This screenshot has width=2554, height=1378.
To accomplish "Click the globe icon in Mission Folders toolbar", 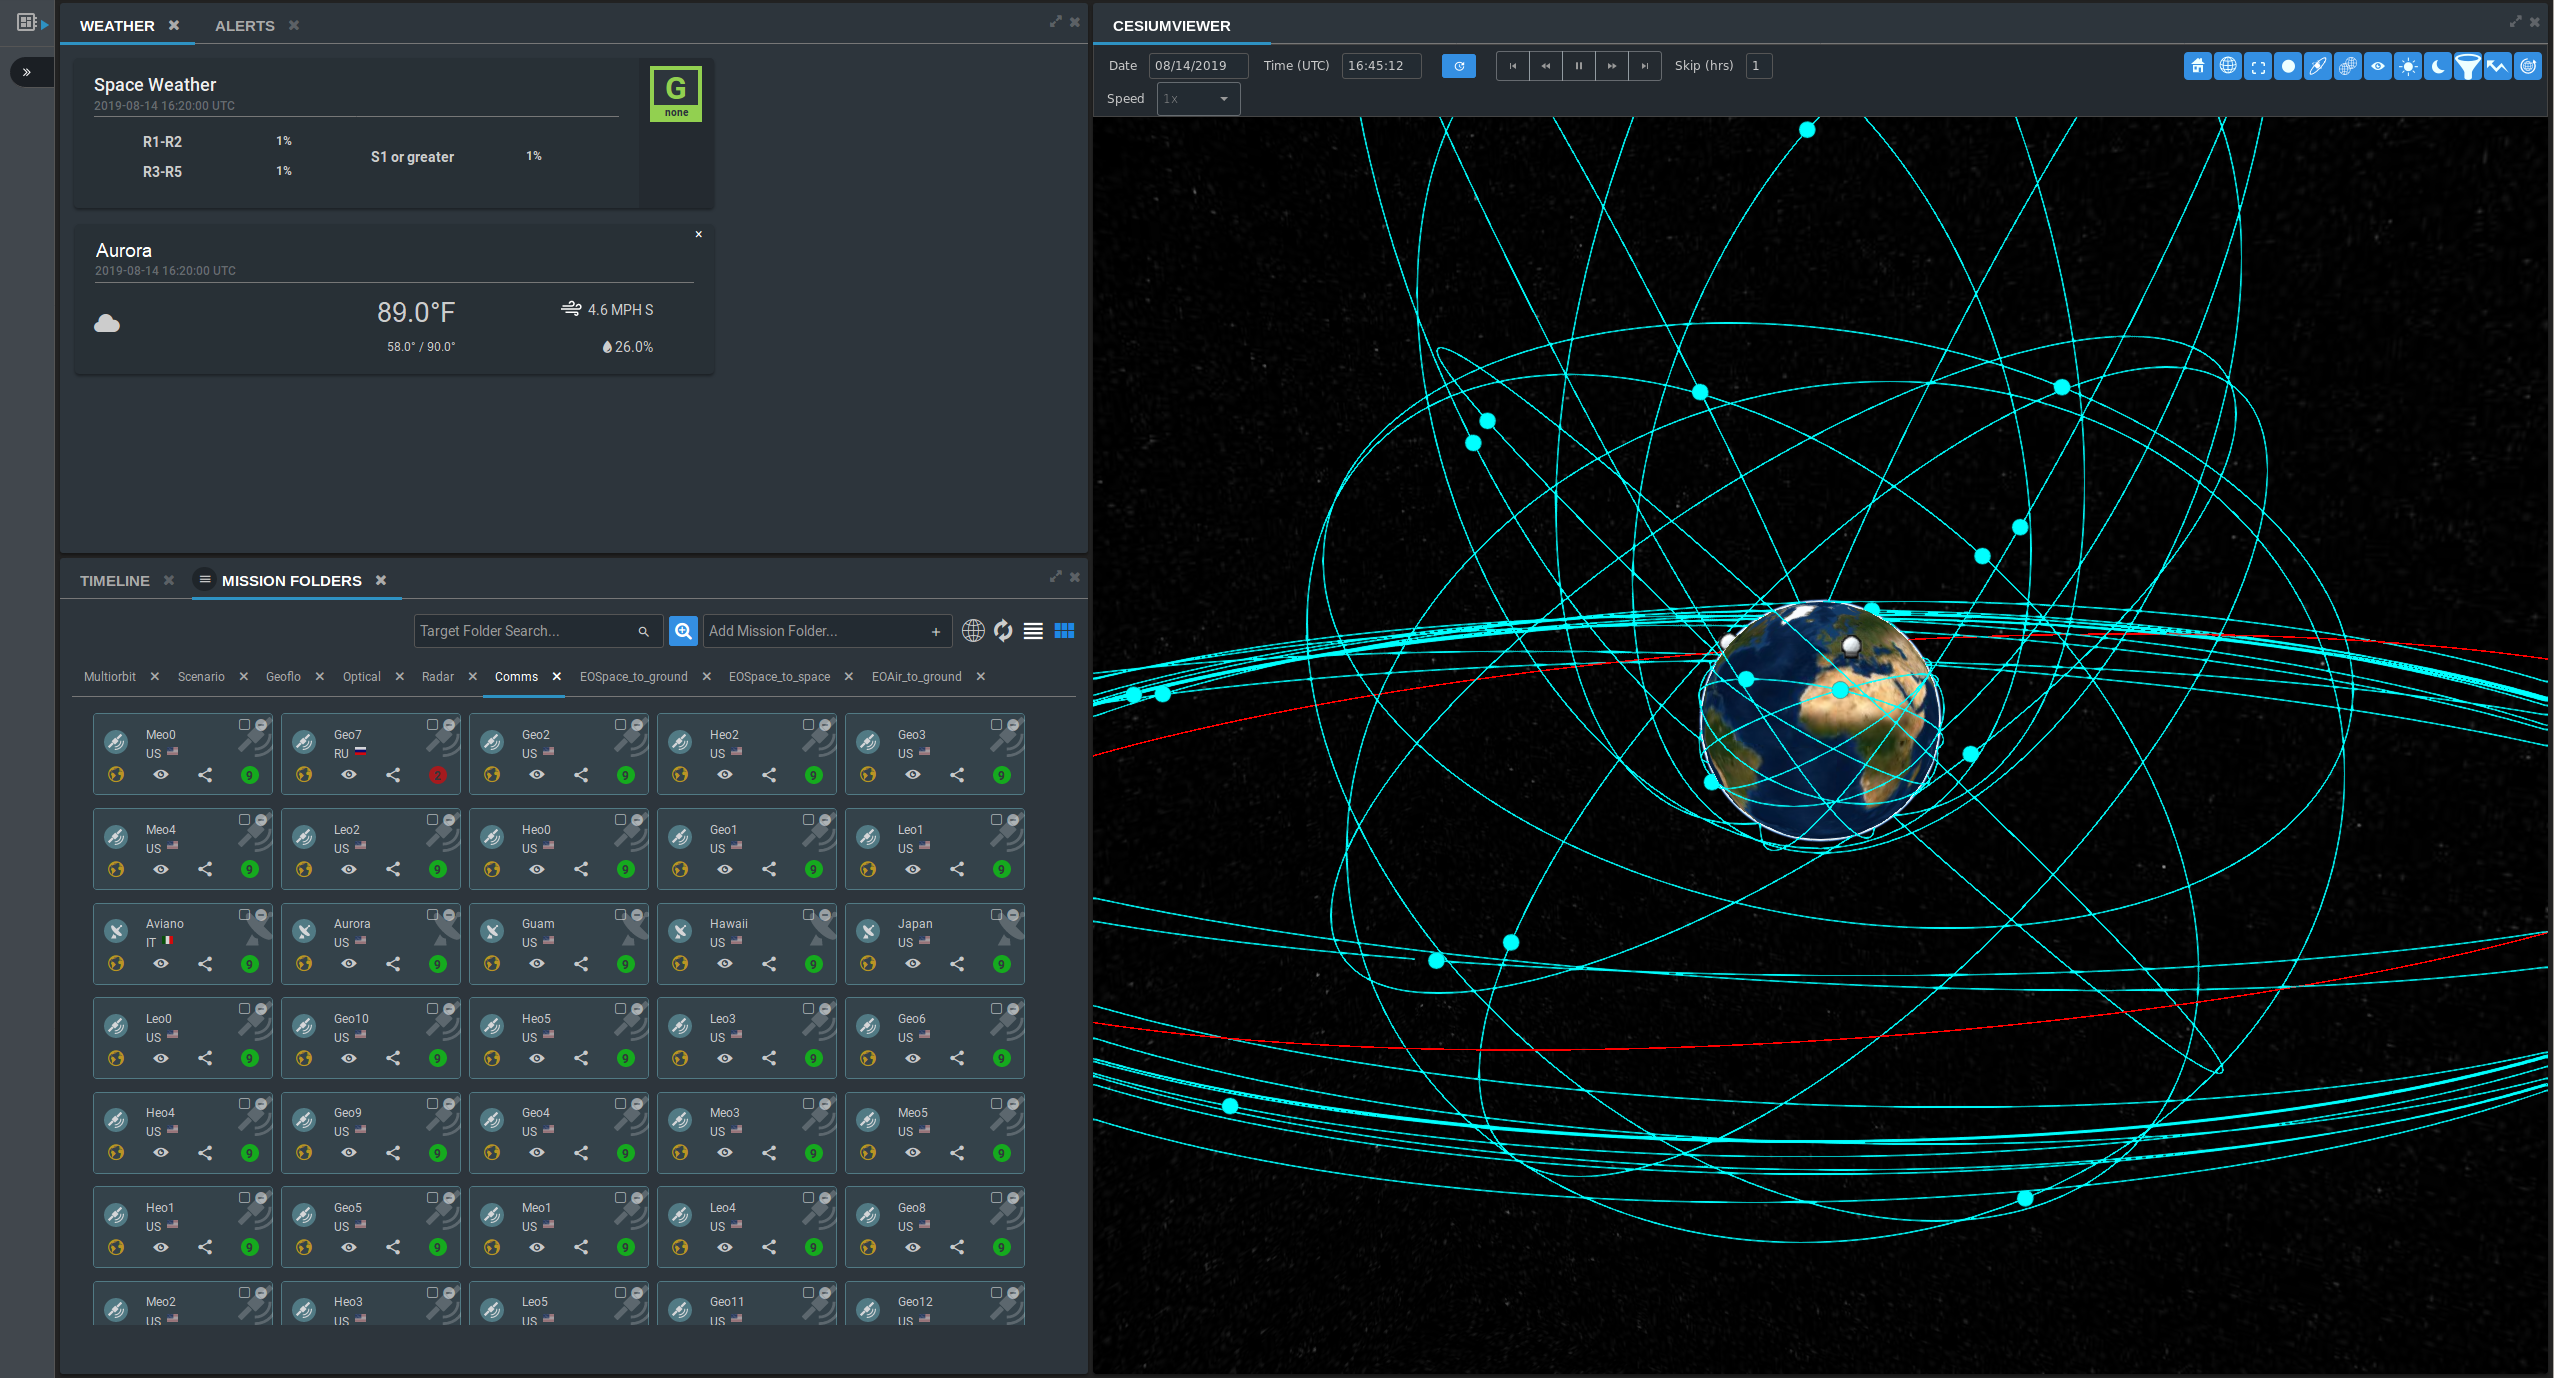I will (x=973, y=631).
